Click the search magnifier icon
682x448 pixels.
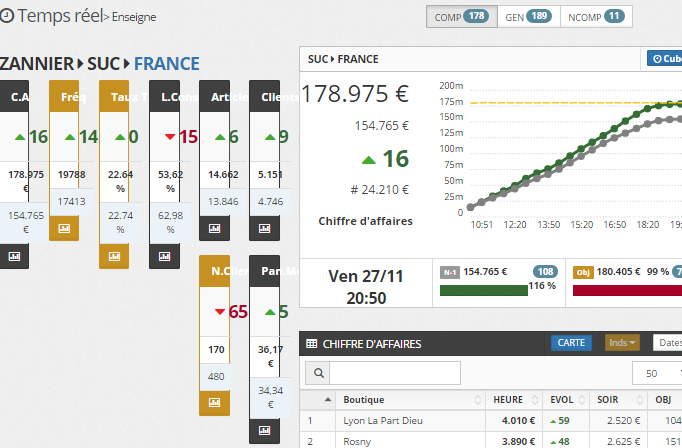[319, 373]
